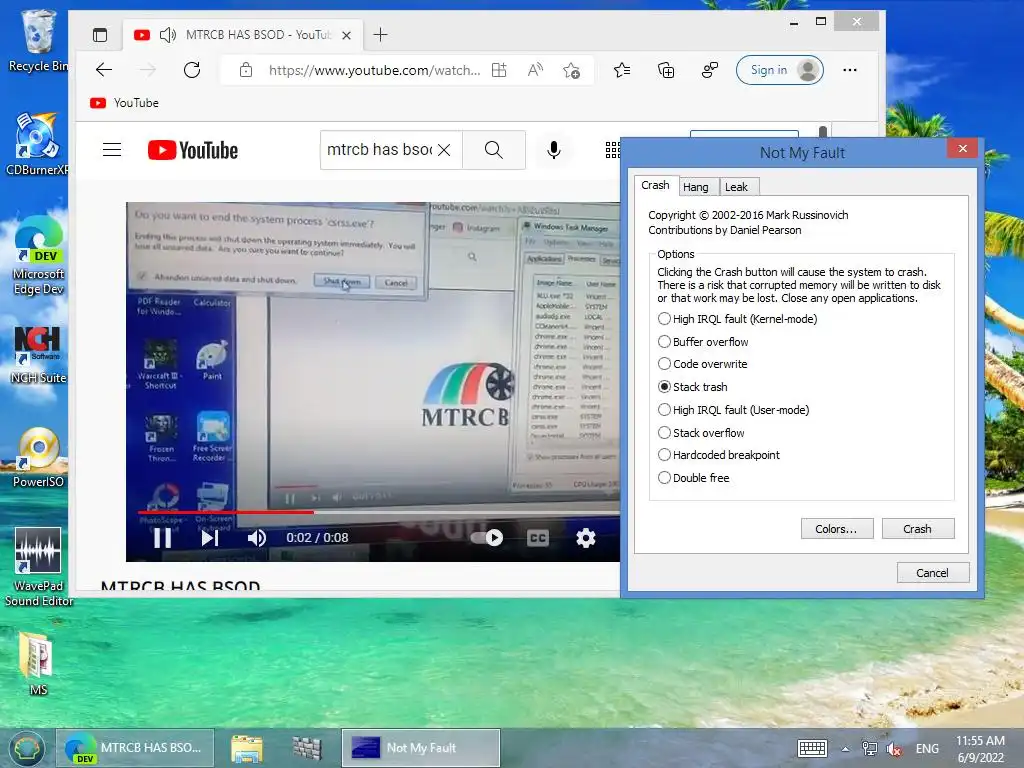The width and height of the screenshot is (1024, 768).
Task: Pause the video
Action: [162, 537]
